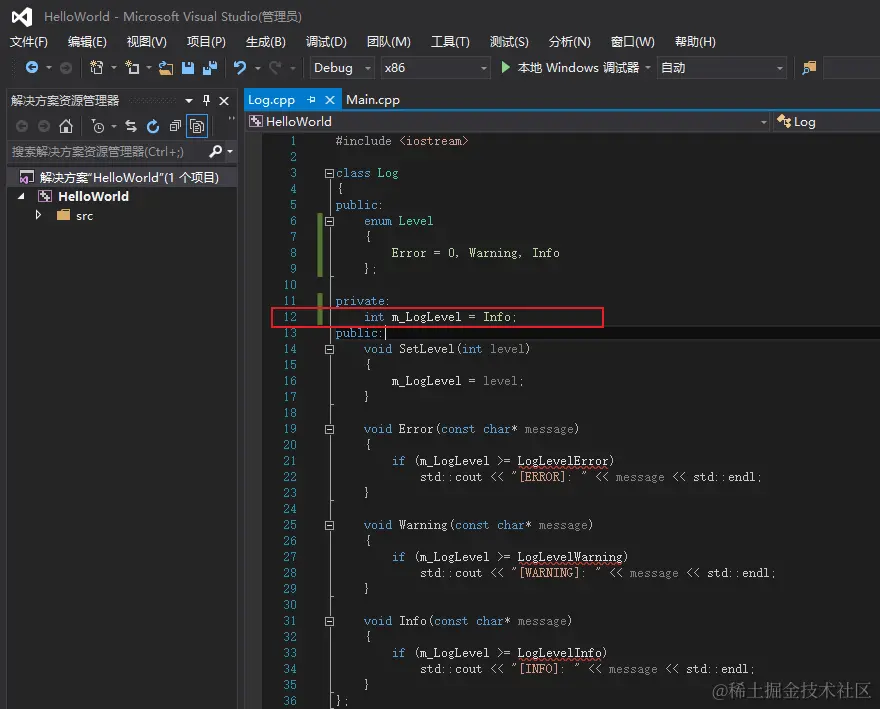Open Solution Explorer window options dropdown
This screenshot has height=709, width=880.
pos(189,100)
